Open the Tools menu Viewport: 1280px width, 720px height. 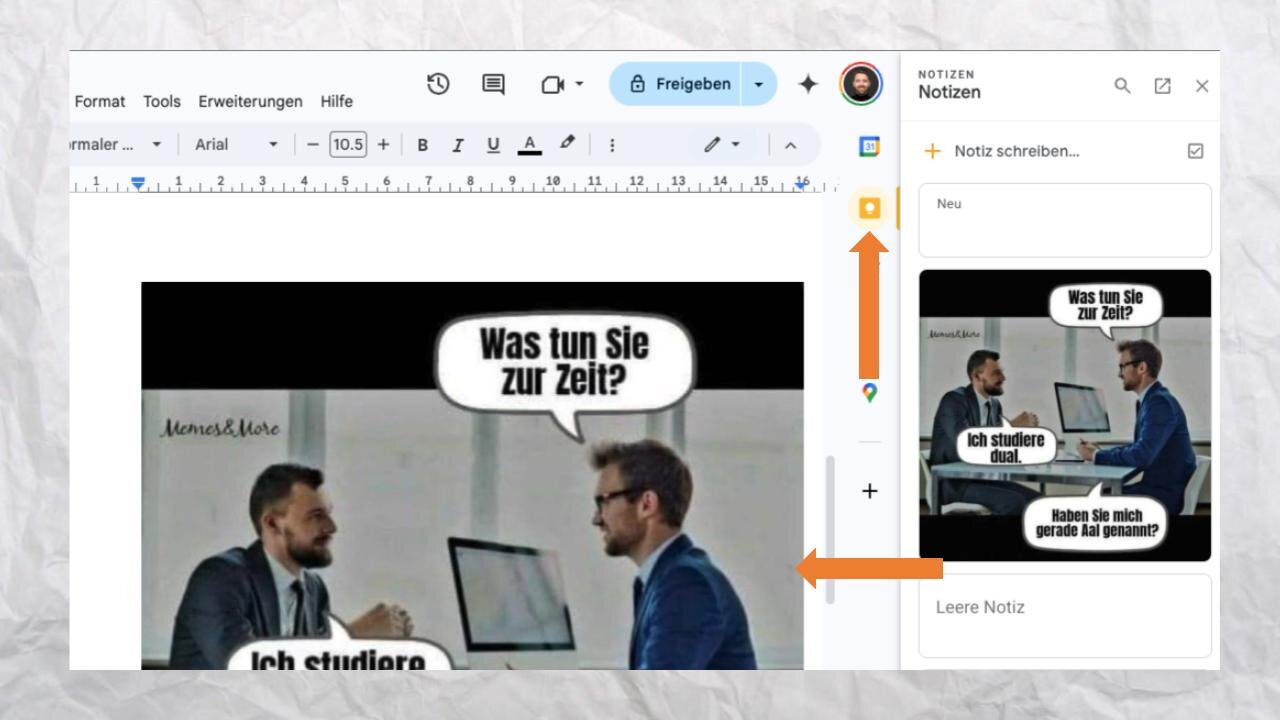tap(161, 101)
